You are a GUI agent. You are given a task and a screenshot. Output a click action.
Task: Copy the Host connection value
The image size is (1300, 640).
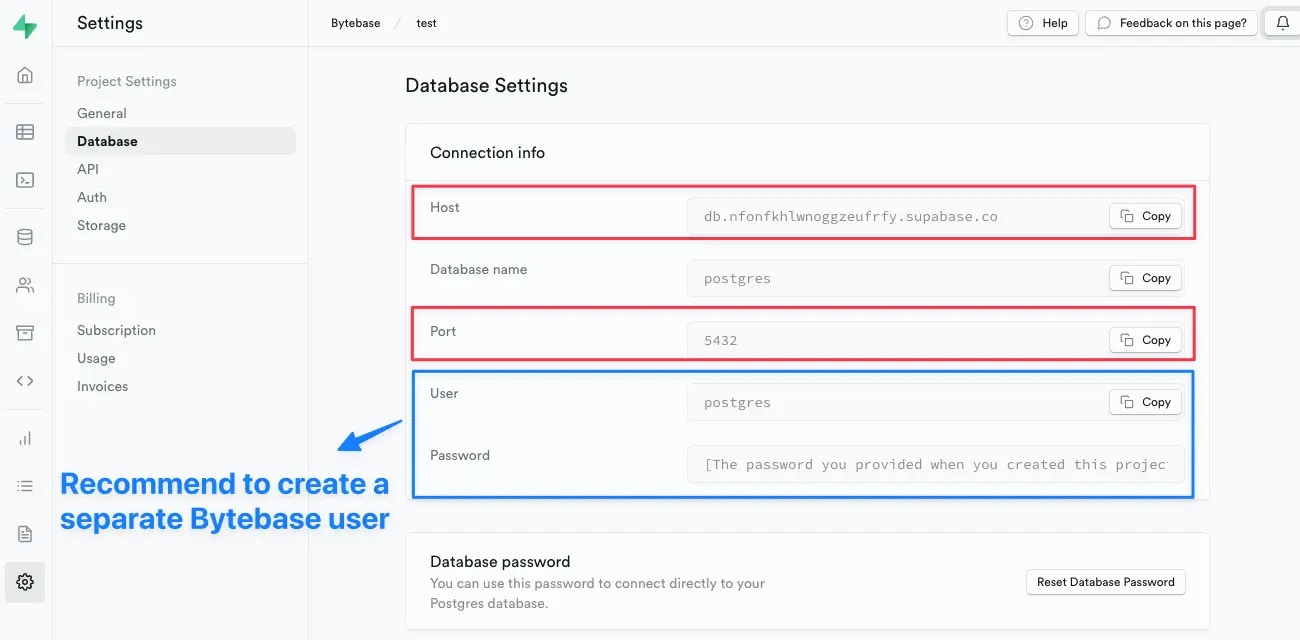click(1144, 215)
